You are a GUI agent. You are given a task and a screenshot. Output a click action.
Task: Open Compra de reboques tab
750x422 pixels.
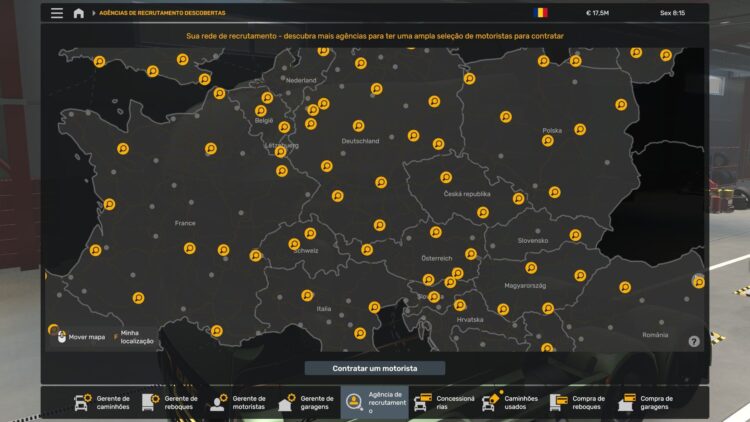tap(579, 402)
